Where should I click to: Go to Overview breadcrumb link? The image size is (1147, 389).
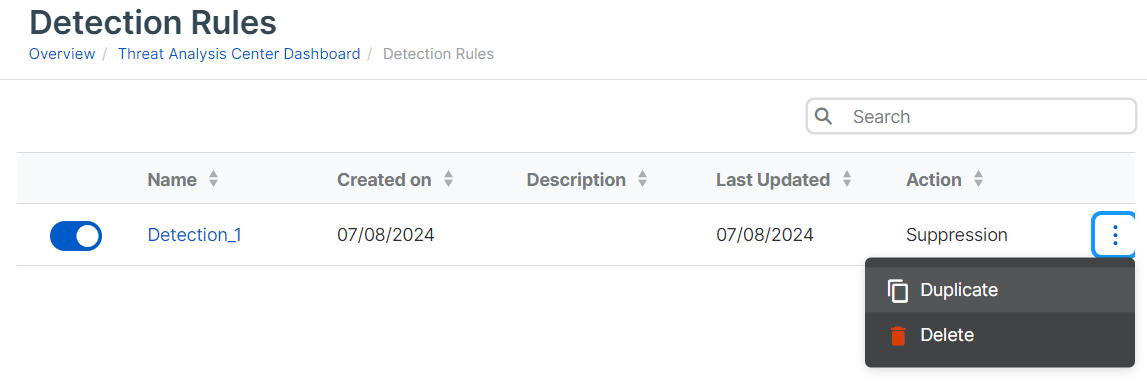[62, 53]
